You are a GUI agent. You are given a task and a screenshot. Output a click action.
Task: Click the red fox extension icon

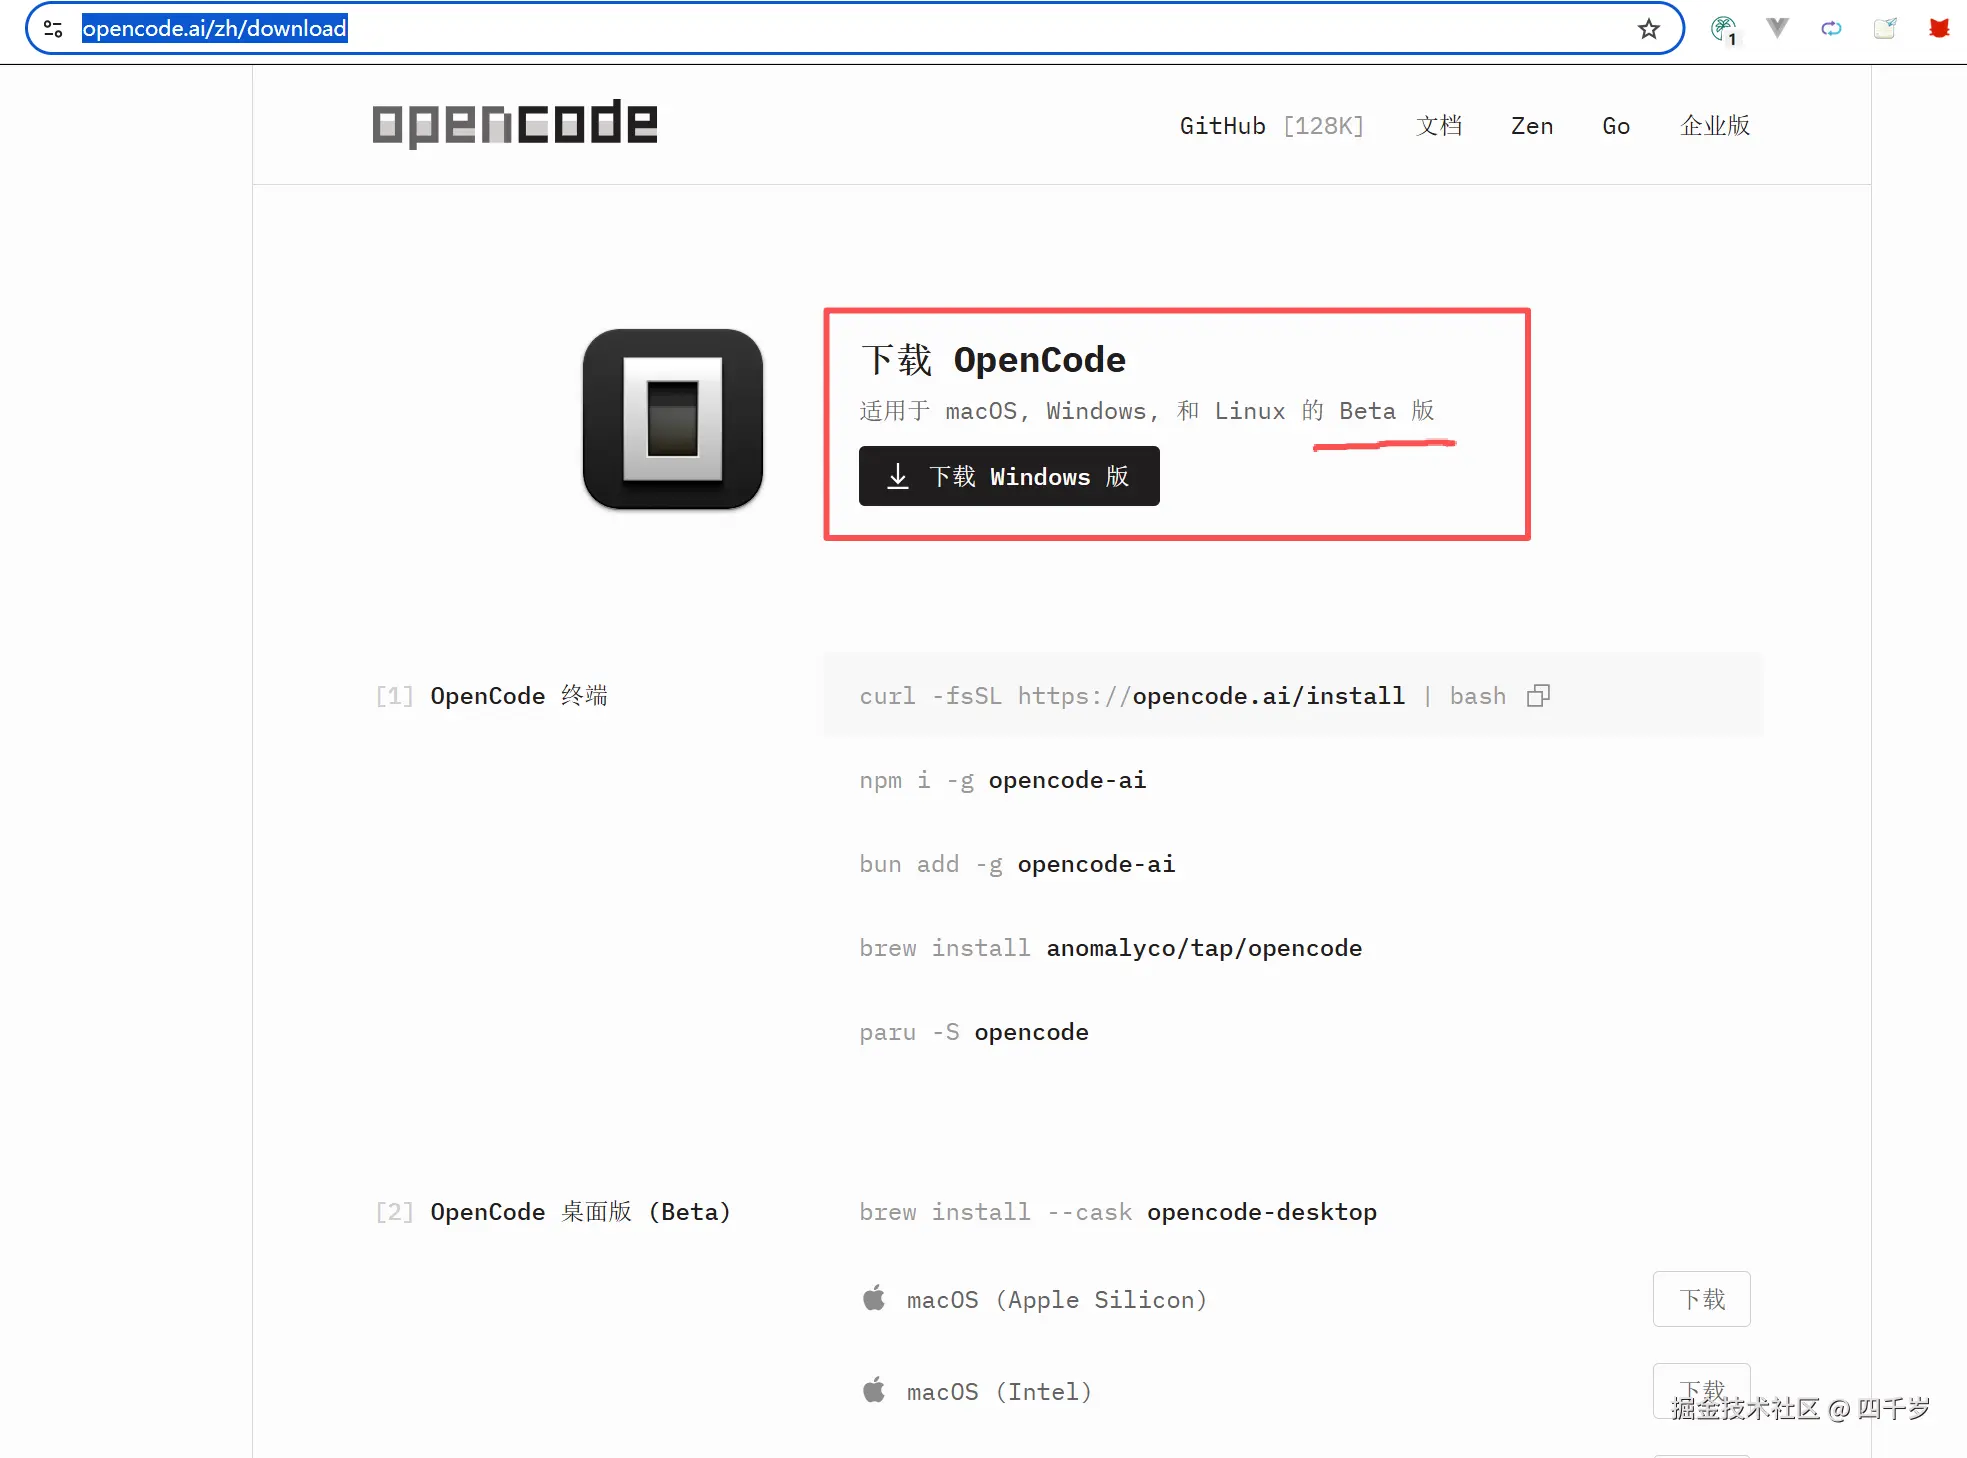tap(1939, 28)
